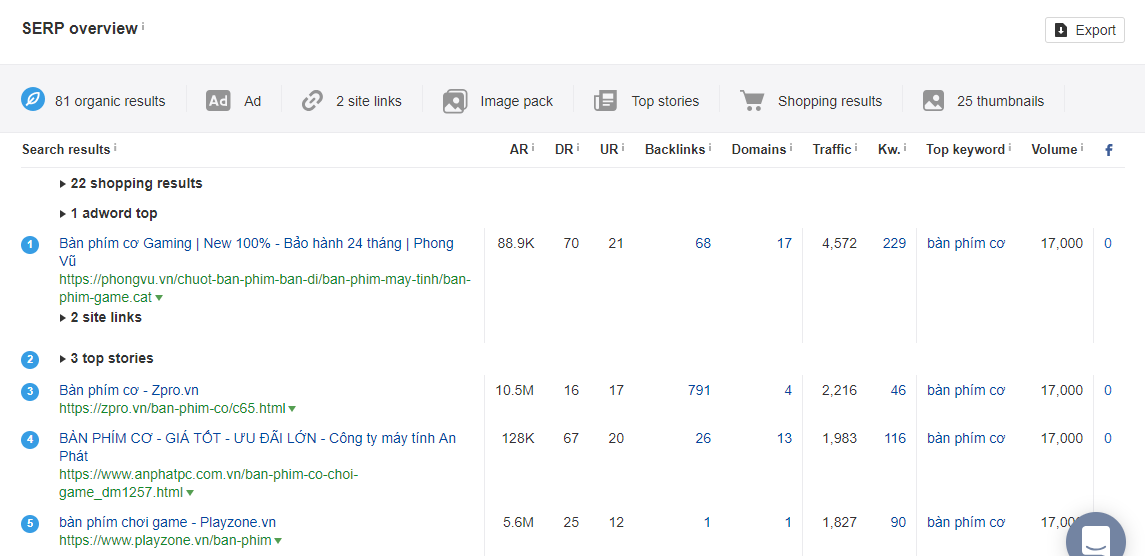Open bàn phím chơi game Playzone.vn result
The image size is (1145, 556).
[x=167, y=522]
